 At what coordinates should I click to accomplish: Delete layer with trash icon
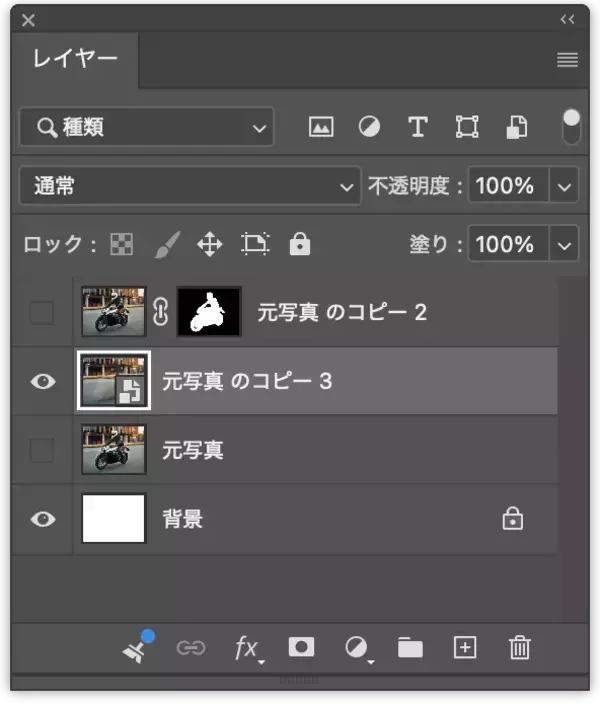[519, 647]
